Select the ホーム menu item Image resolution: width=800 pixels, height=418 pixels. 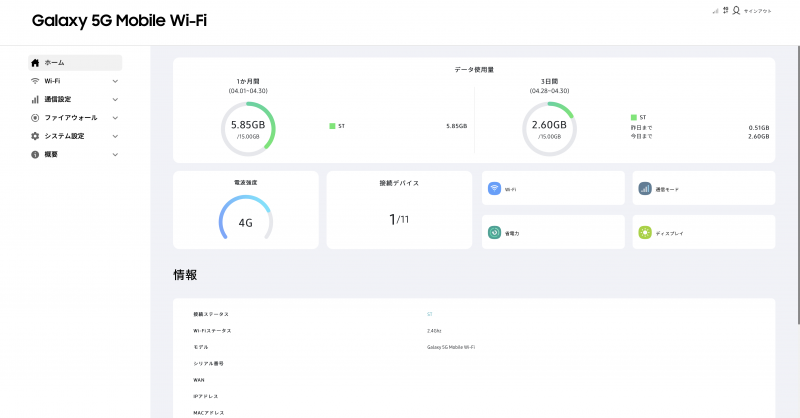click(54, 62)
